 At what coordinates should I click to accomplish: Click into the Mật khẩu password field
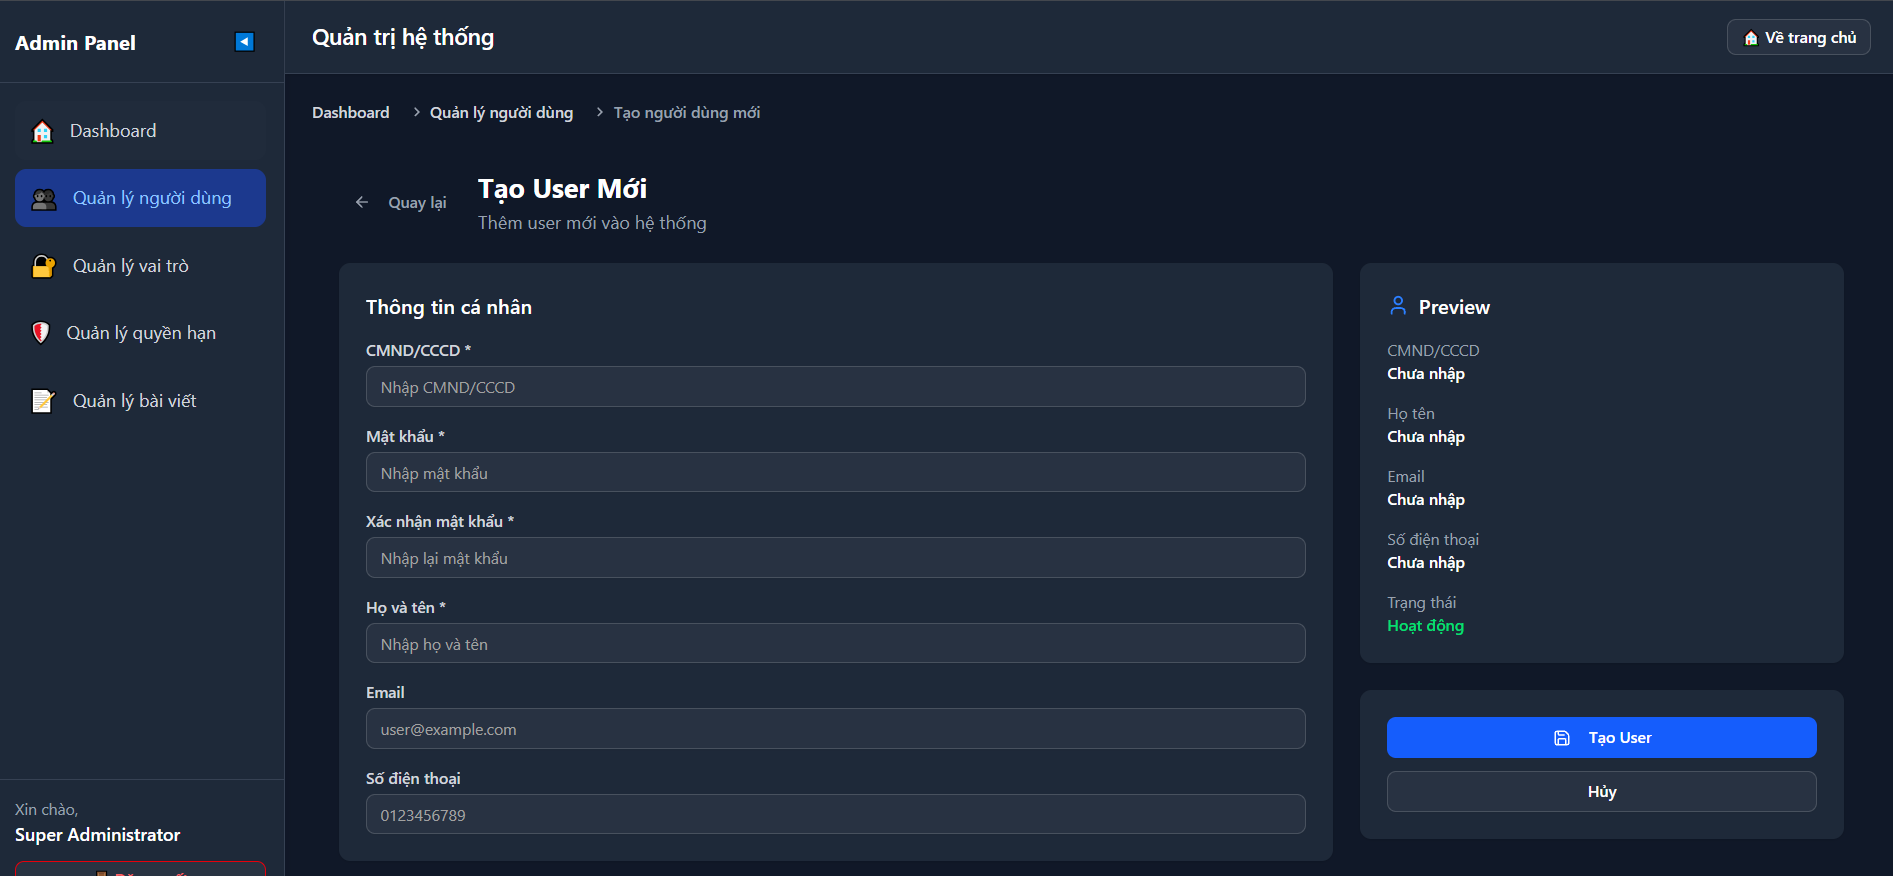point(835,473)
